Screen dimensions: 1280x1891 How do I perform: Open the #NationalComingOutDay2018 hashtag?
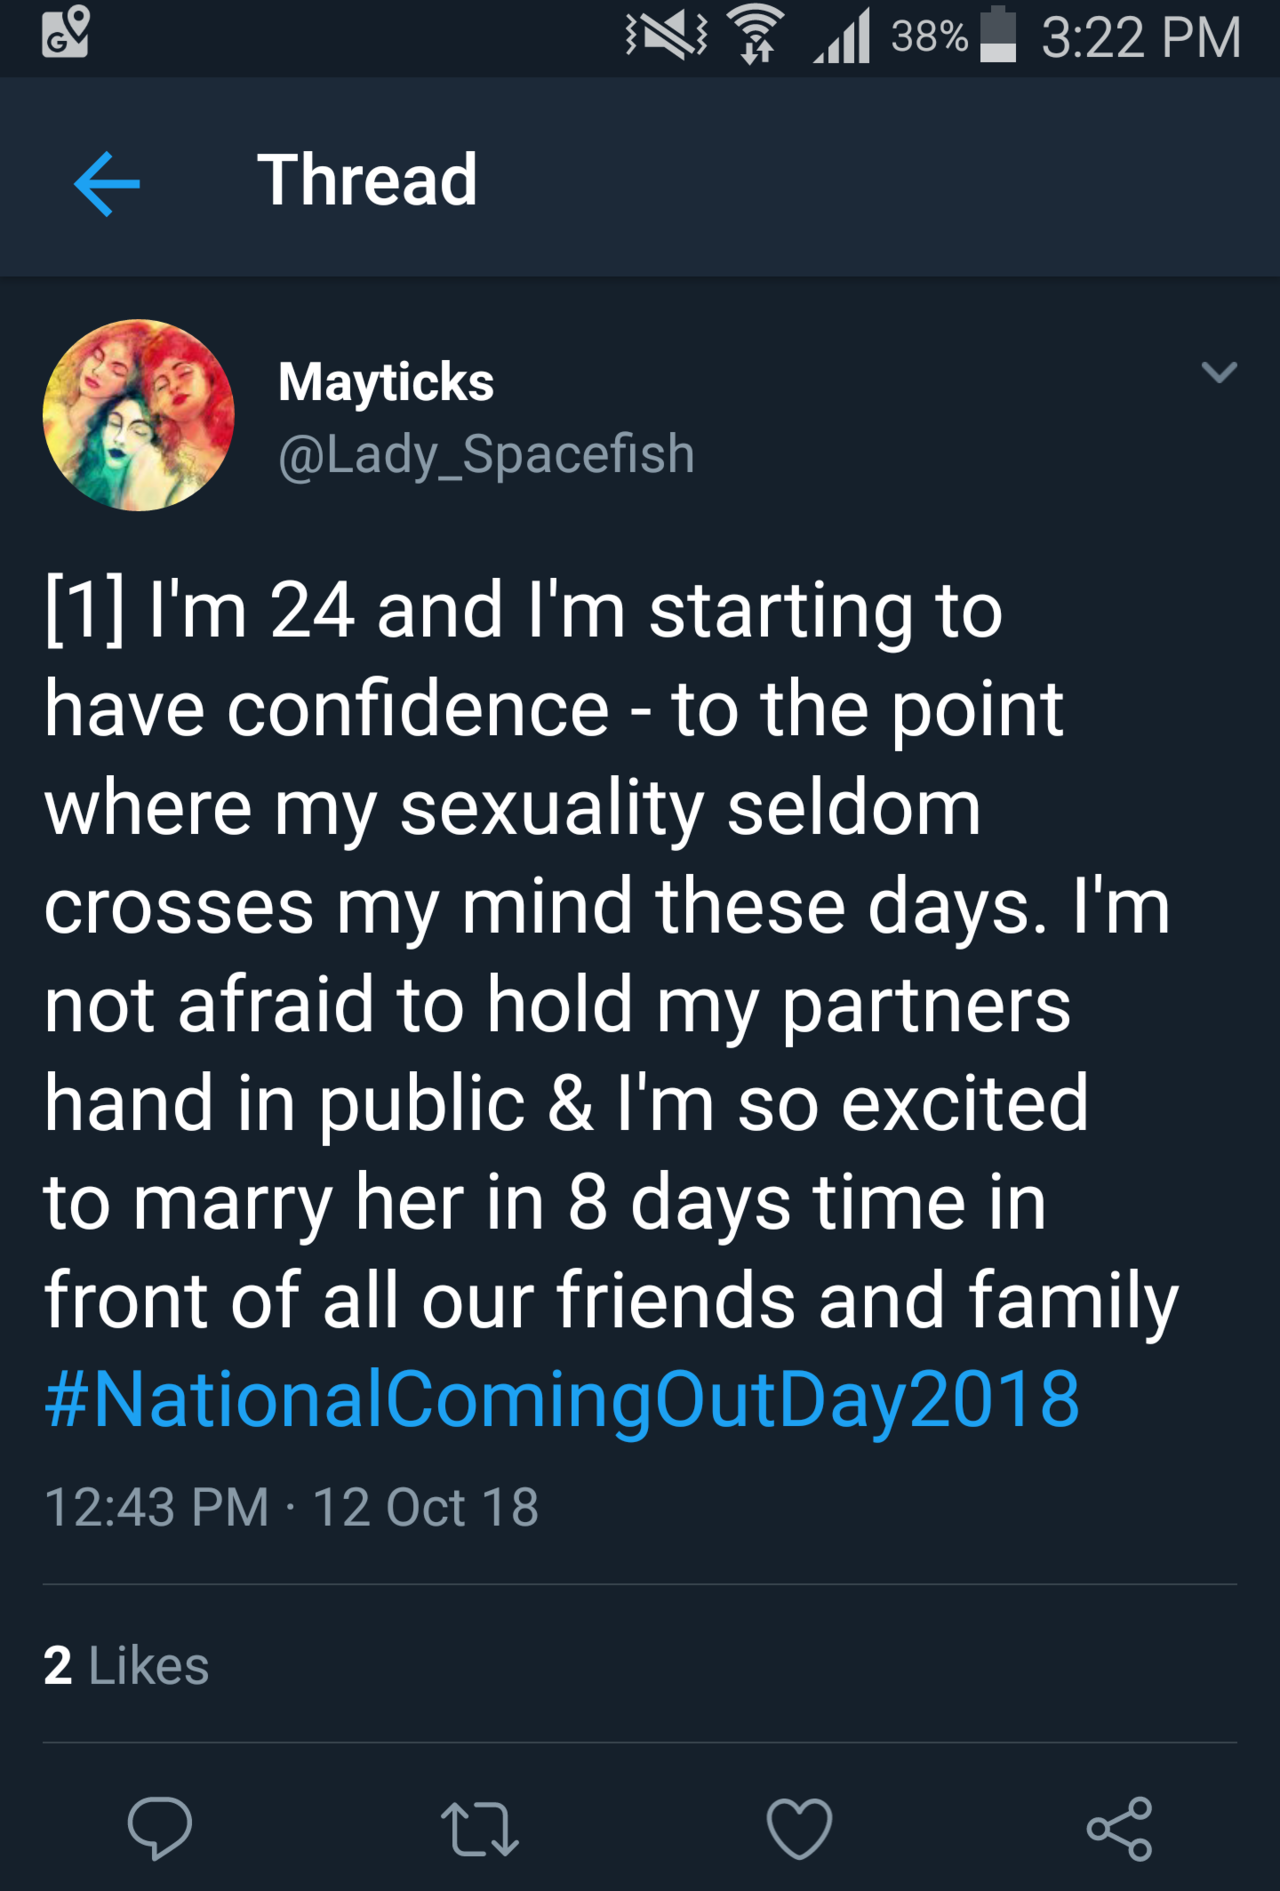tap(562, 1398)
